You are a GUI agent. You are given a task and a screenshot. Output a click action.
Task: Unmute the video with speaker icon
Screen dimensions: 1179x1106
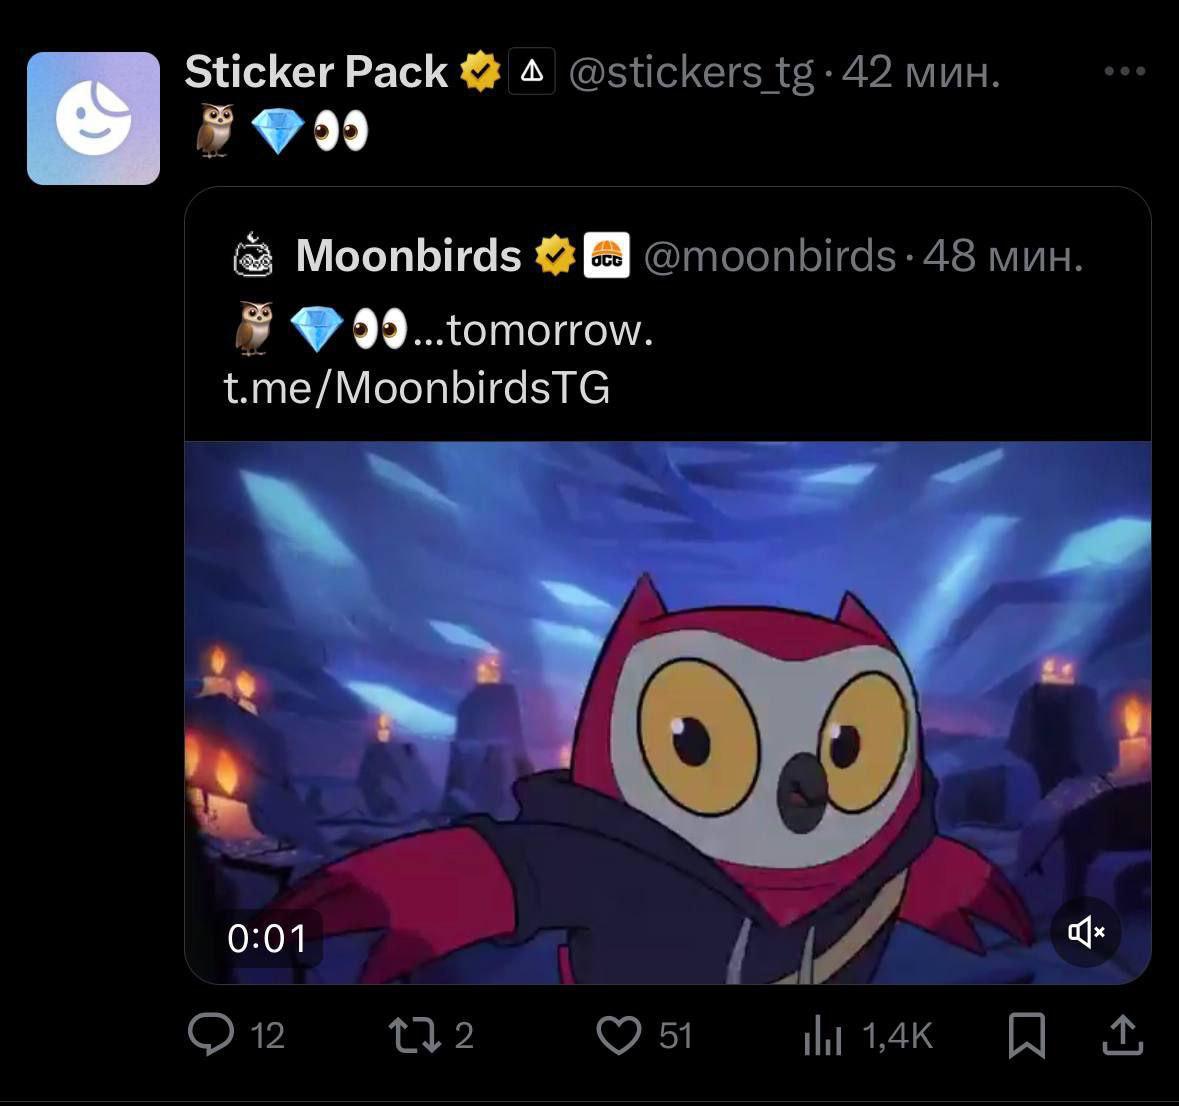click(1086, 932)
